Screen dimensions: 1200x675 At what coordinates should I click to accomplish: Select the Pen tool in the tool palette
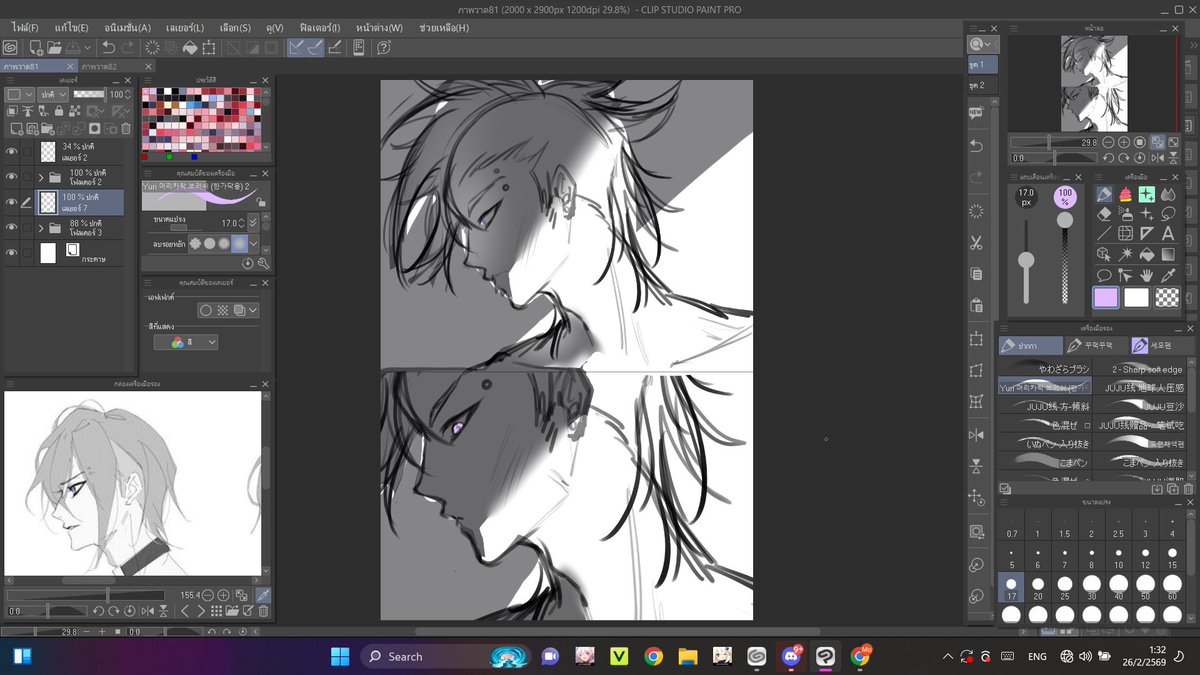[1105, 194]
